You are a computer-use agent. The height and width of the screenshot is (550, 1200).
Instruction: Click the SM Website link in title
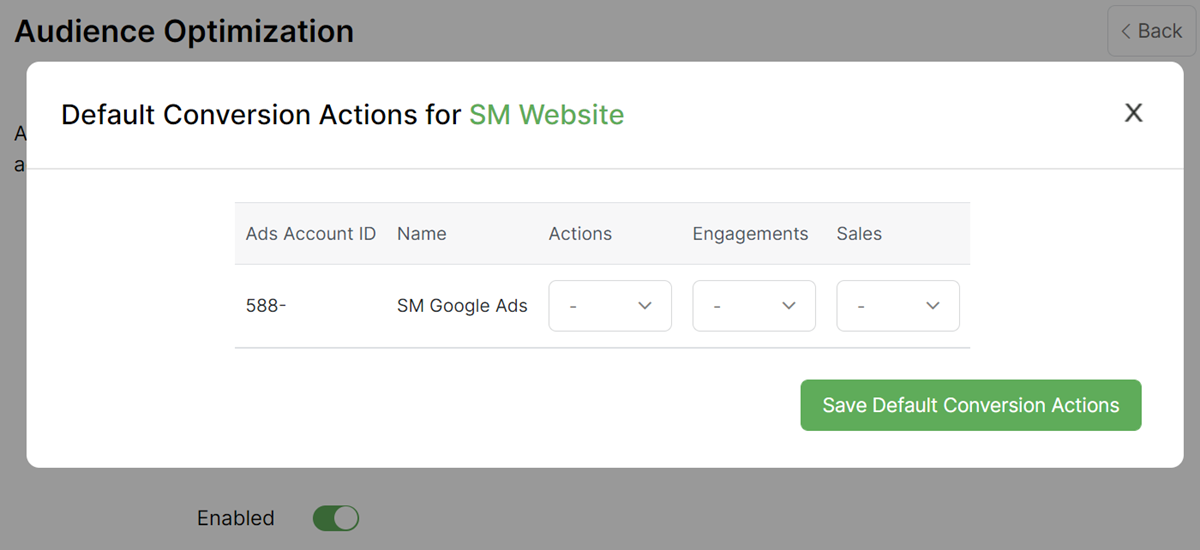click(x=546, y=115)
